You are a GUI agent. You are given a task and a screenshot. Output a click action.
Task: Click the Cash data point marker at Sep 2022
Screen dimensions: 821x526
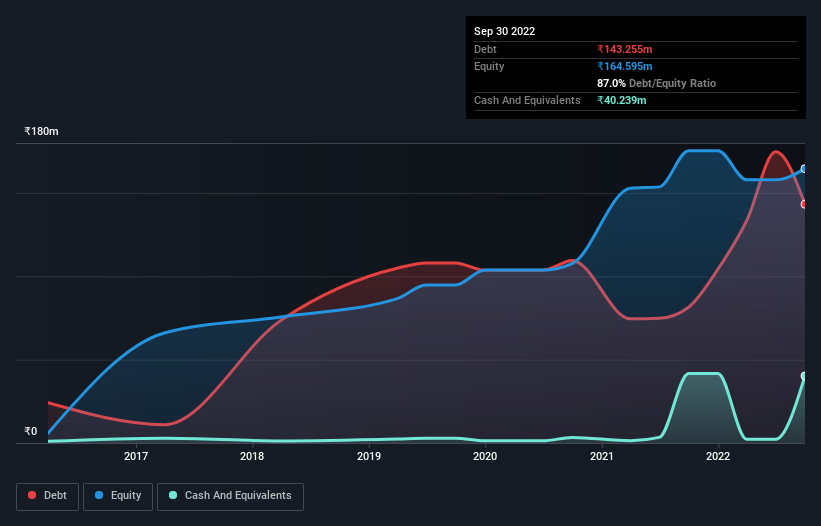tap(804, 376)
